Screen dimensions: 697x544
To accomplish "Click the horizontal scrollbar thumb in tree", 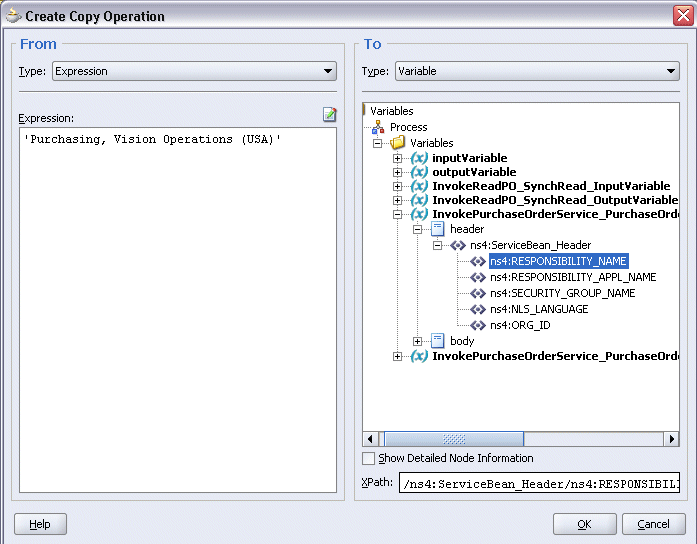I will pos(454,439).
